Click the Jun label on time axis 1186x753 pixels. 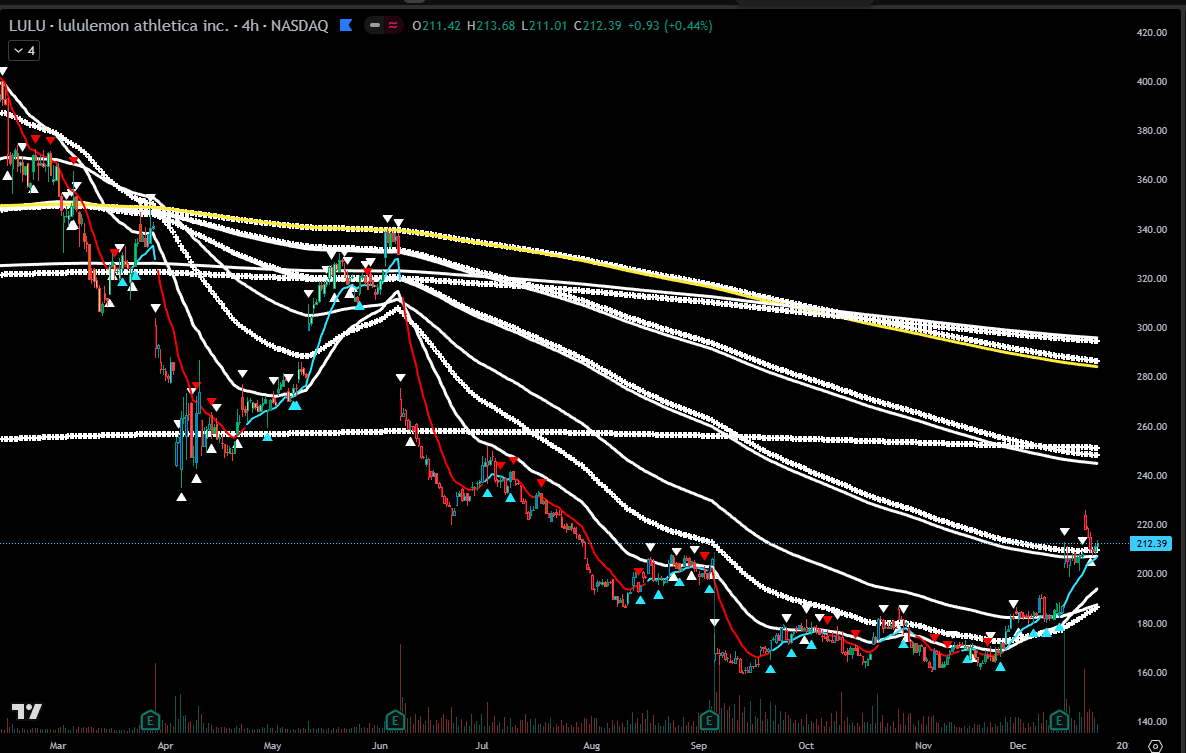pyautogui.click(x=380, y=745)
